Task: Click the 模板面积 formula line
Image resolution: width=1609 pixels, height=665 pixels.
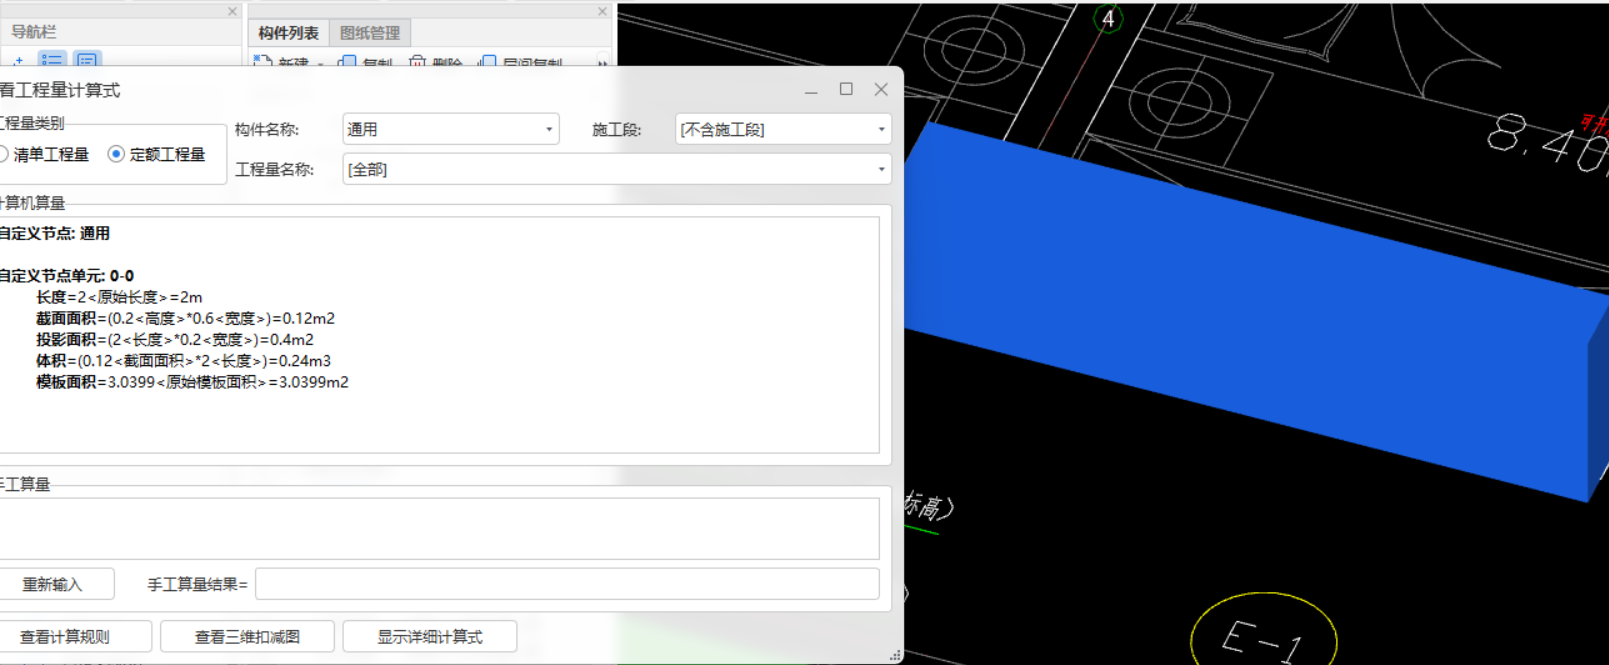Action: [192, 382]
